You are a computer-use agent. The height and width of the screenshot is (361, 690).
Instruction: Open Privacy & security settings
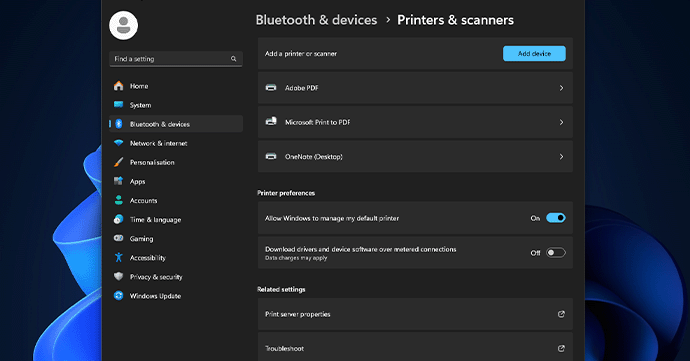[176, 276]
